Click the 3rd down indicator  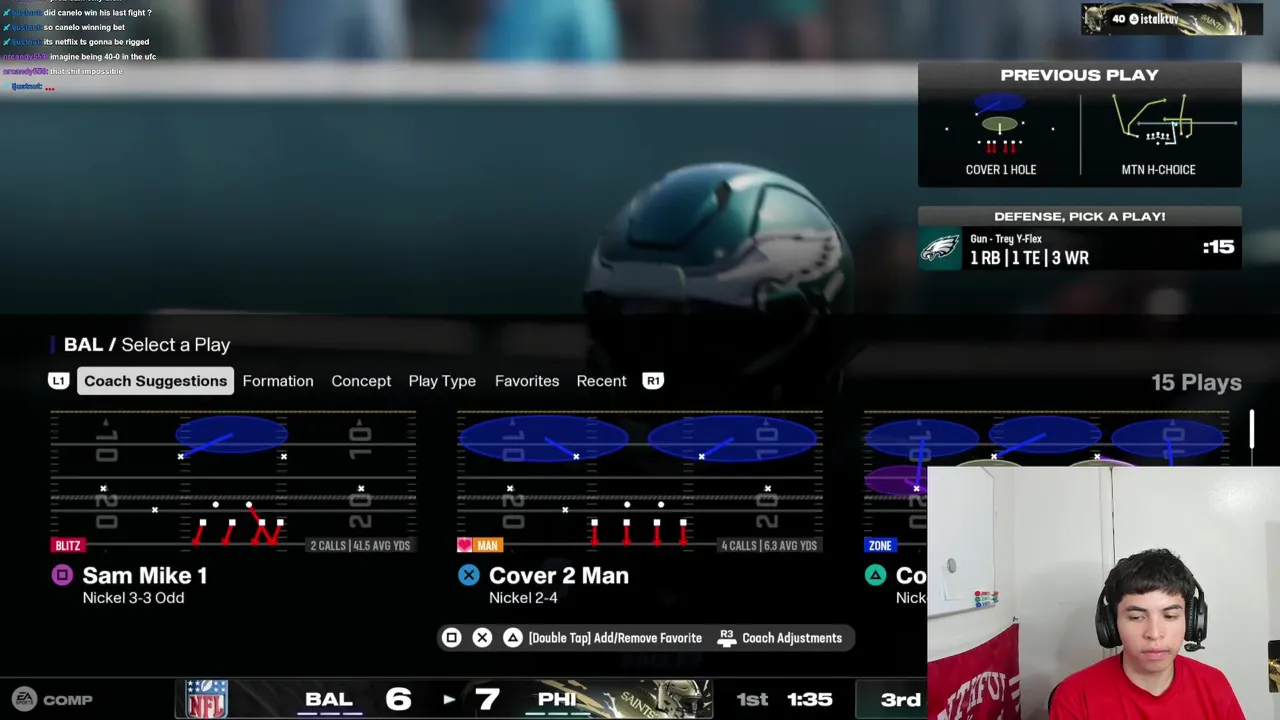[x=900, y=700]
